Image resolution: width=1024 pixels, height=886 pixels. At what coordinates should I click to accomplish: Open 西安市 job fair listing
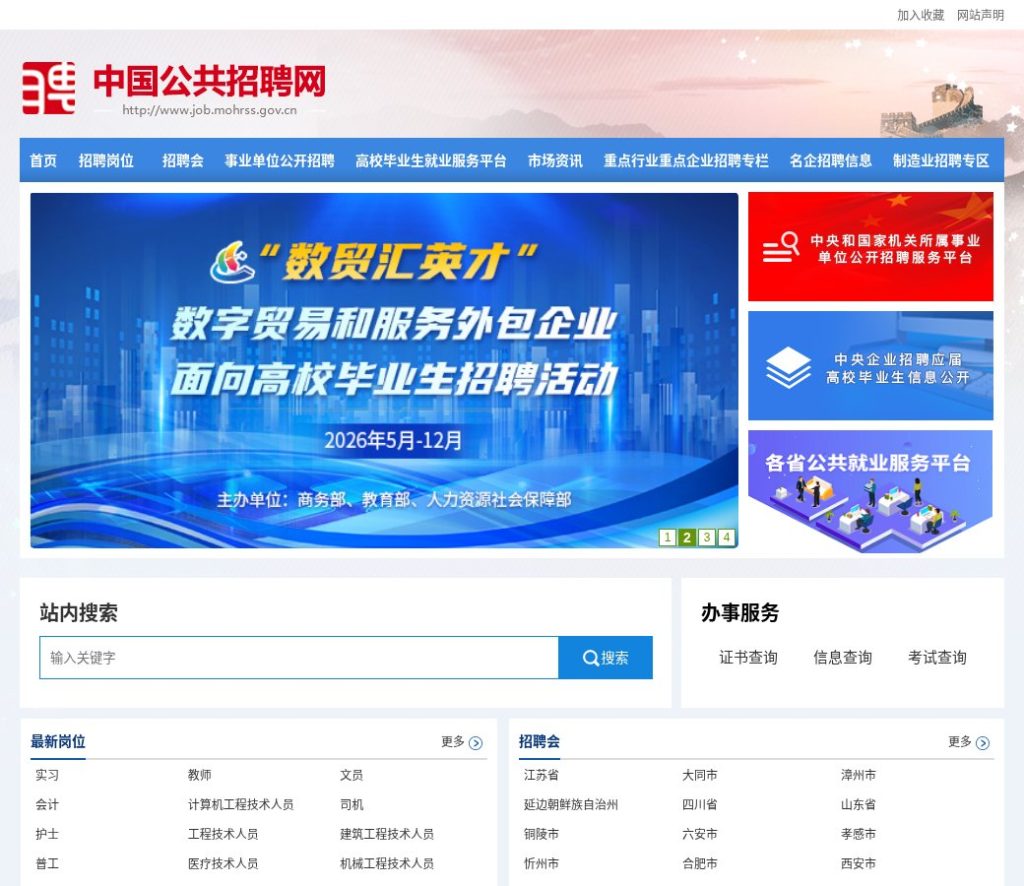858,863
